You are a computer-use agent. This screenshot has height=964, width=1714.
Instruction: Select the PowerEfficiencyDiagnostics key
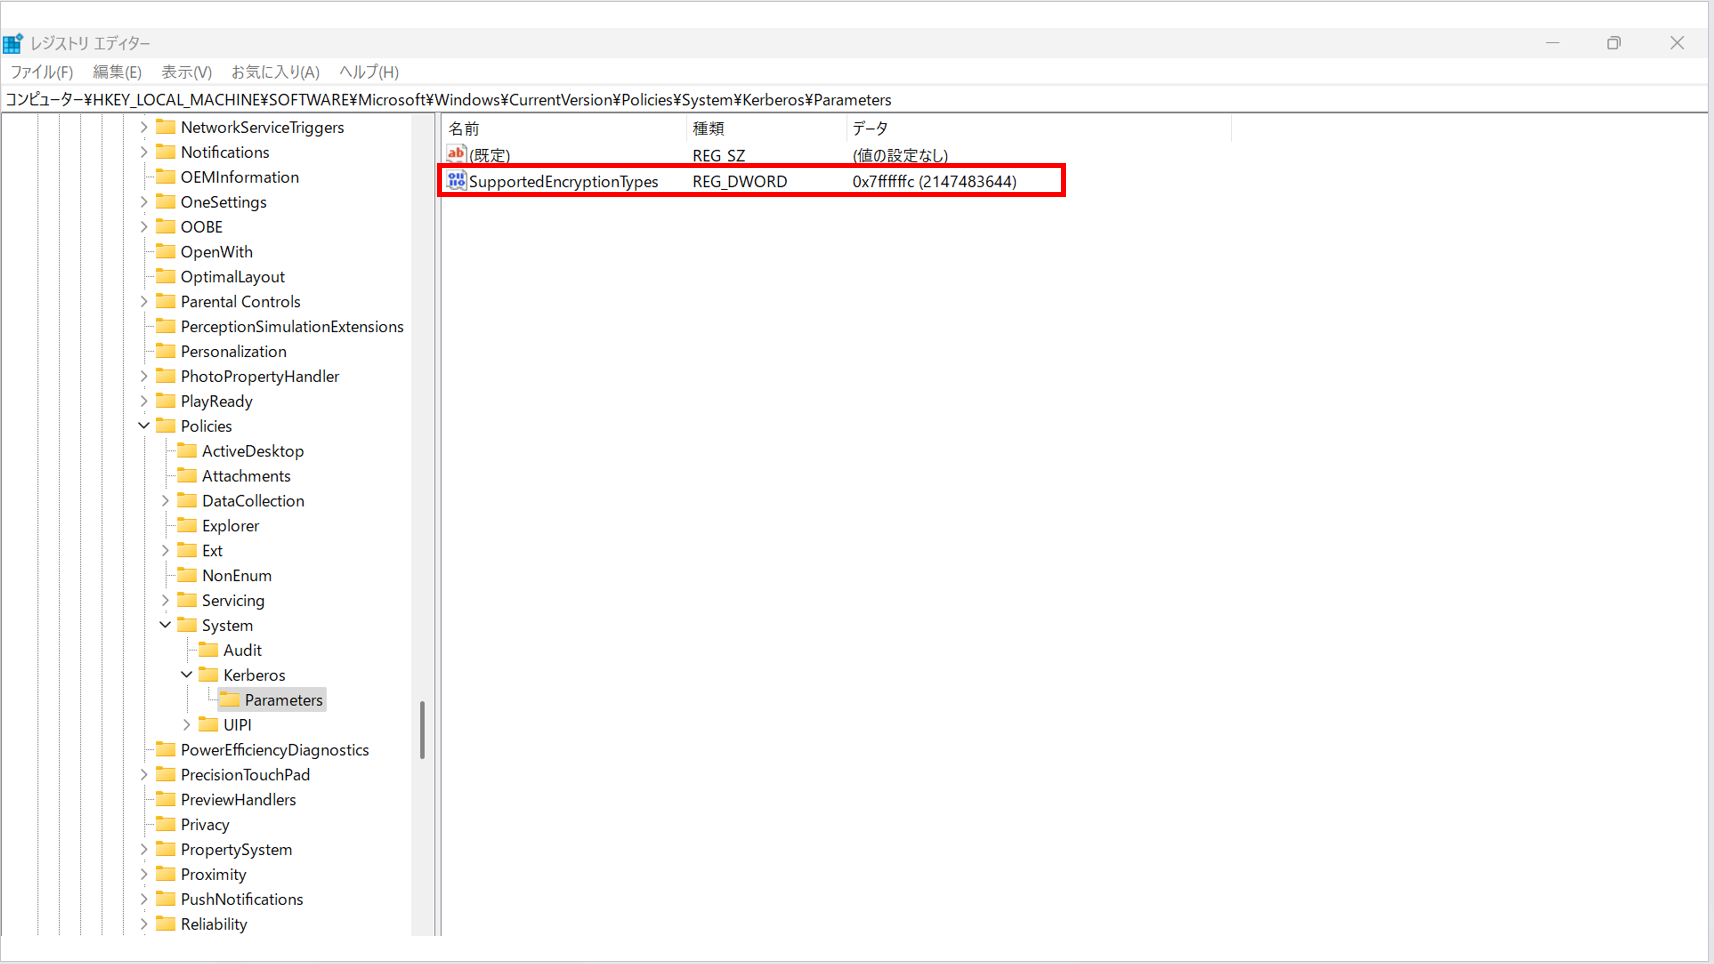(x=275, y=750)
